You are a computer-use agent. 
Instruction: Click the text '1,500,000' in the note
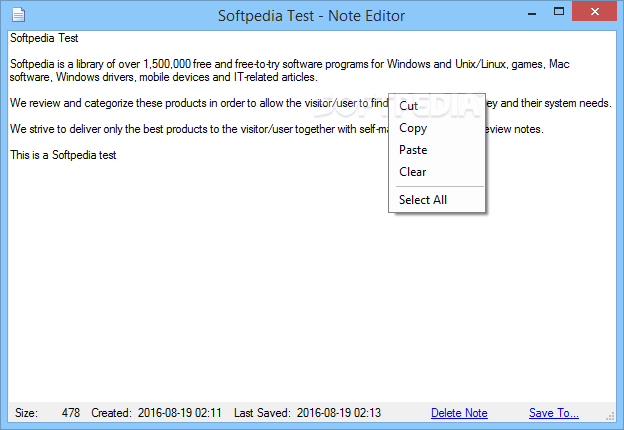tap(167, 64)
